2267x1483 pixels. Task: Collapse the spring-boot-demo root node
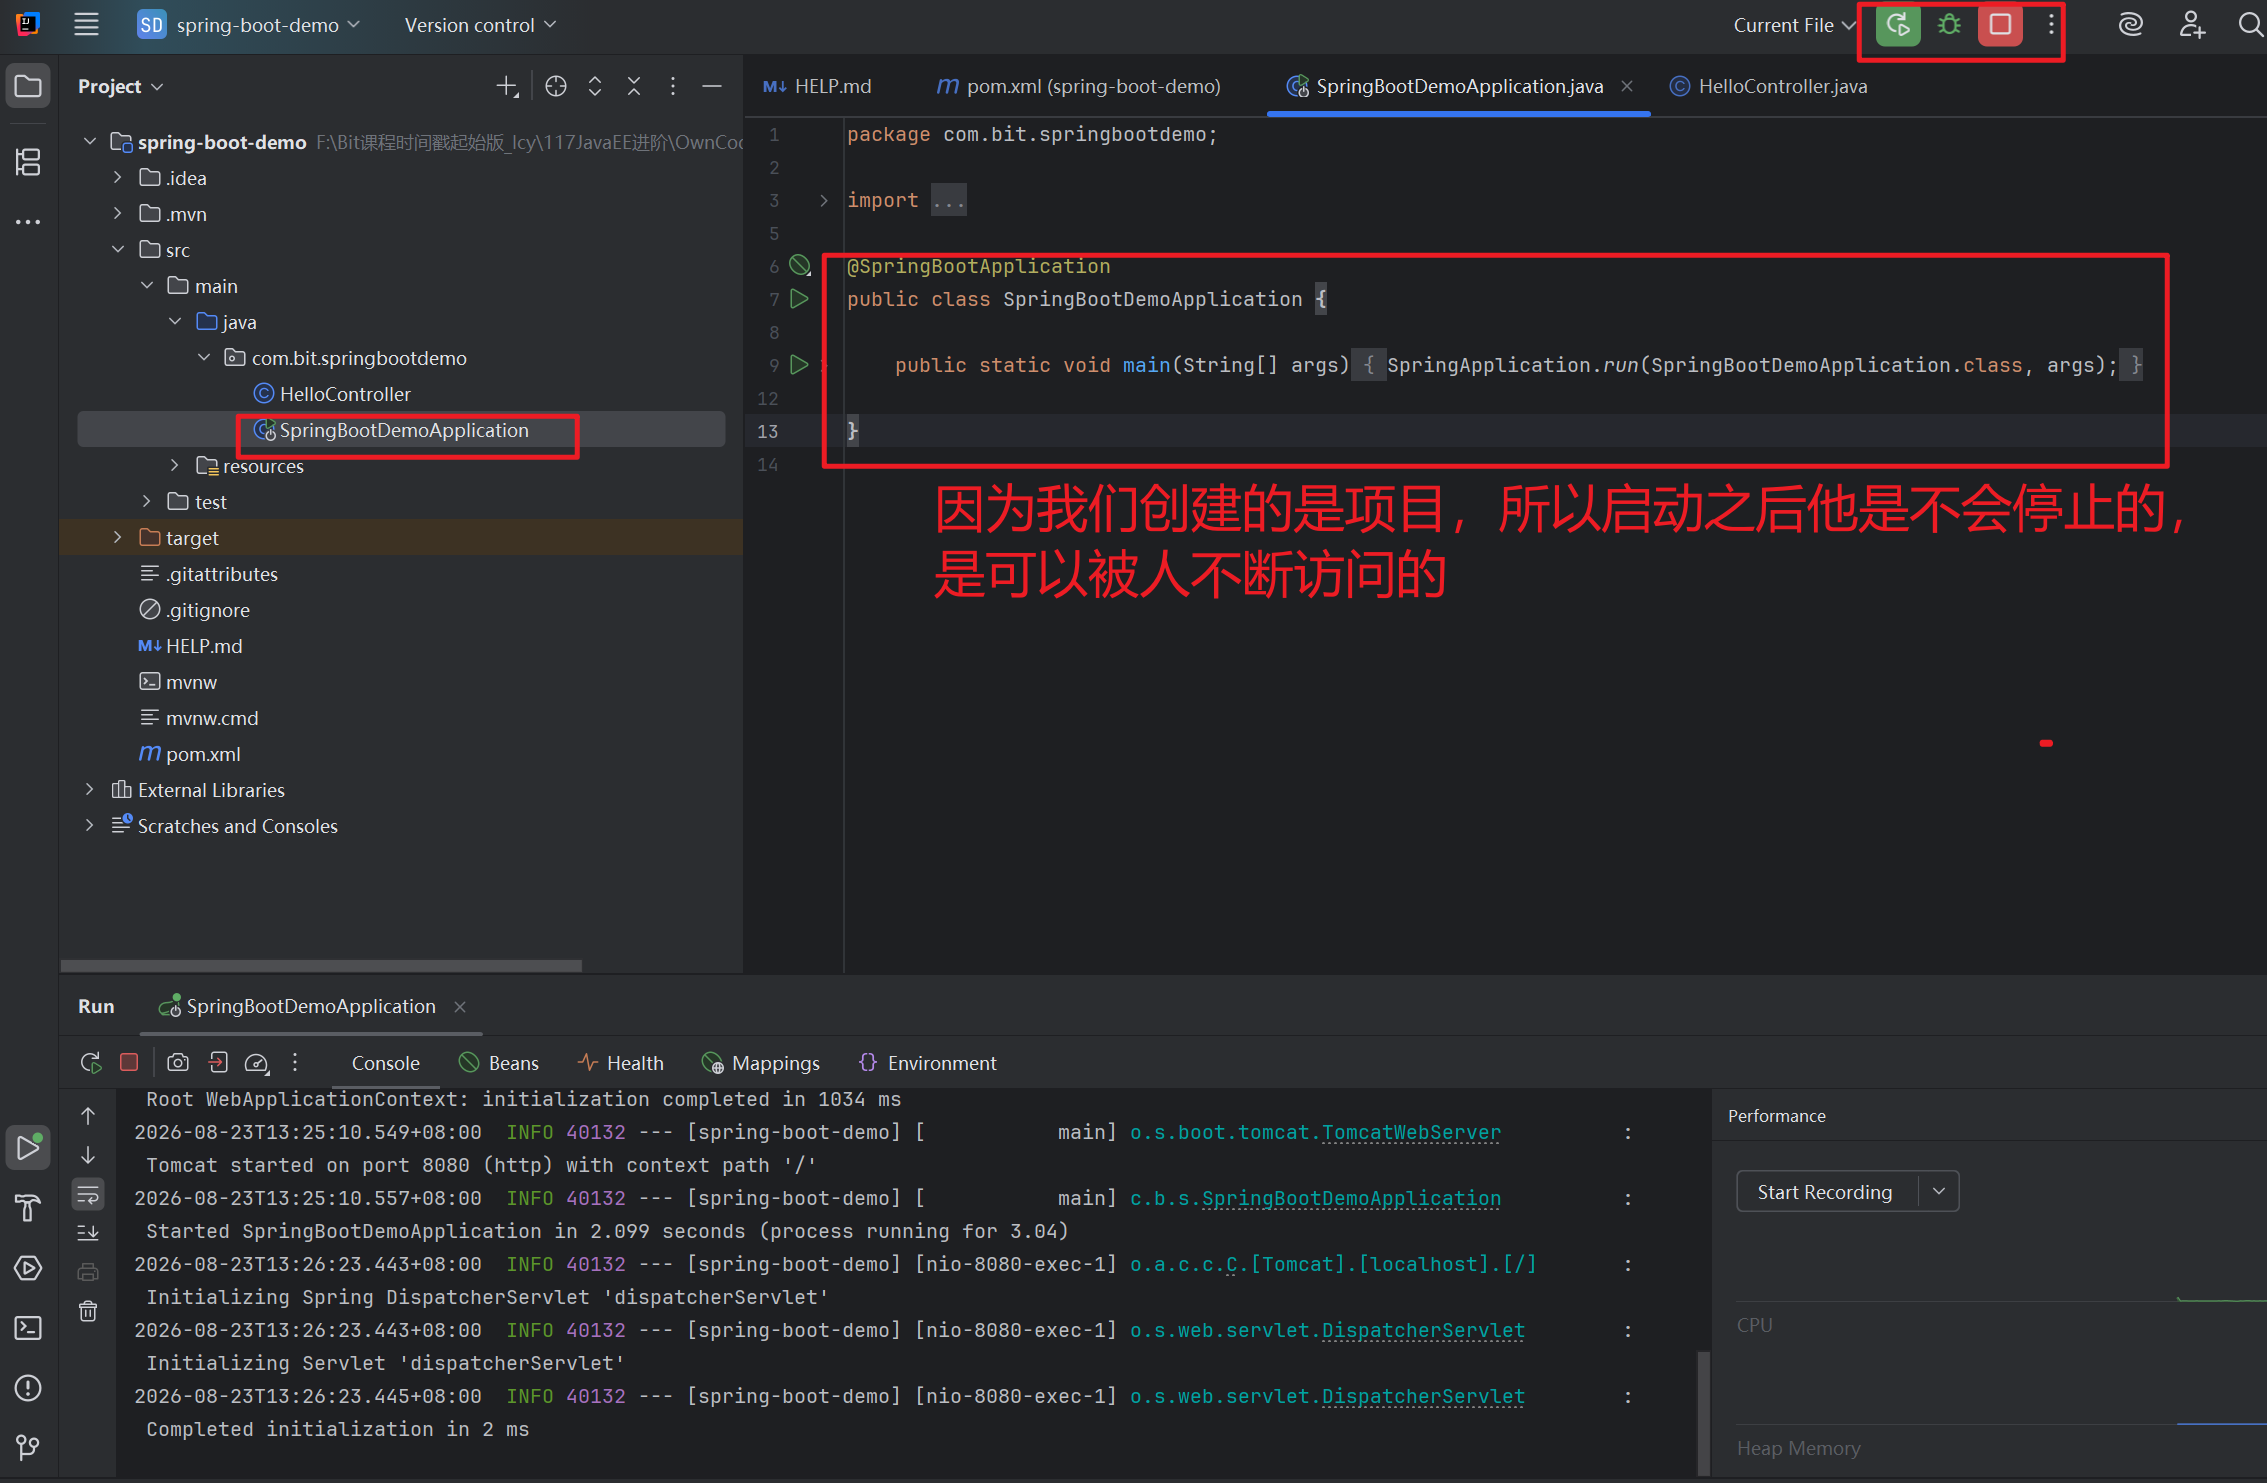point(90,142)
